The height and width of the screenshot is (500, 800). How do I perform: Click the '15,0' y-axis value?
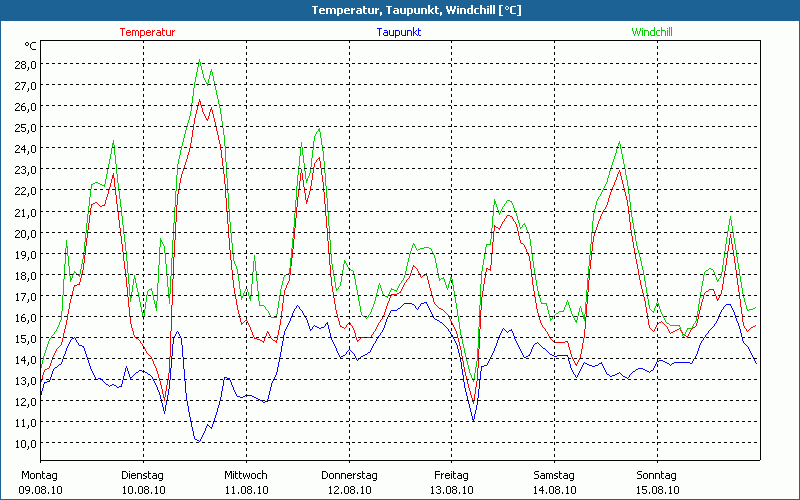[26, 339]
